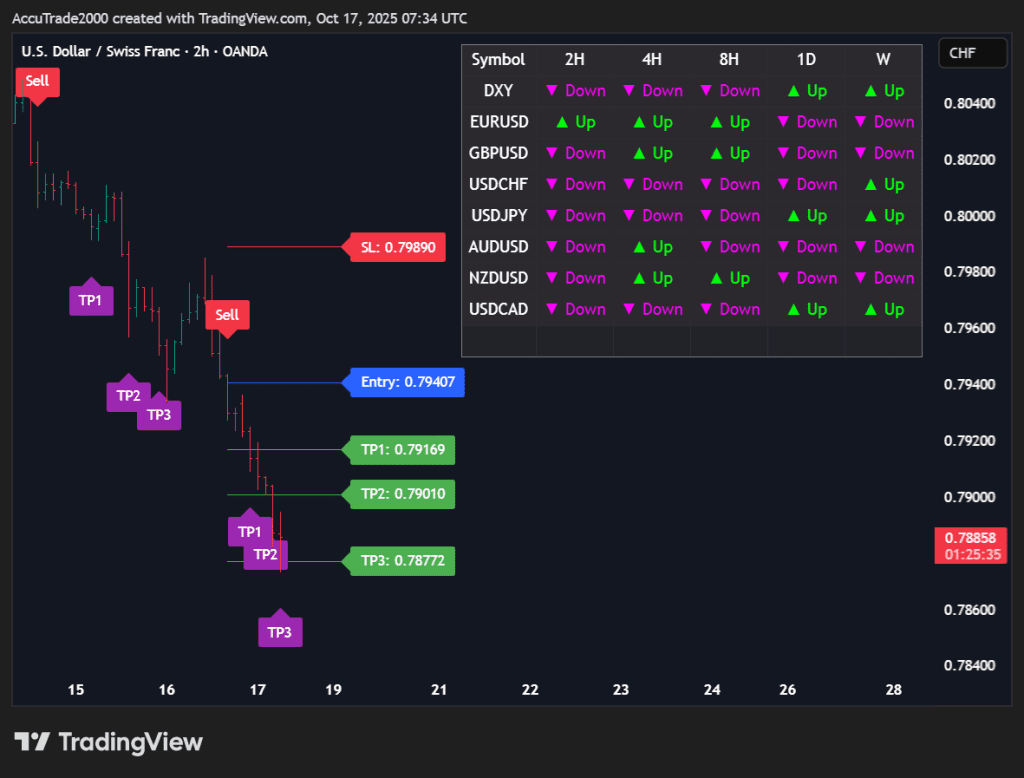Click date 17 on the time axis
The image size is (1024, 778).
257,690
